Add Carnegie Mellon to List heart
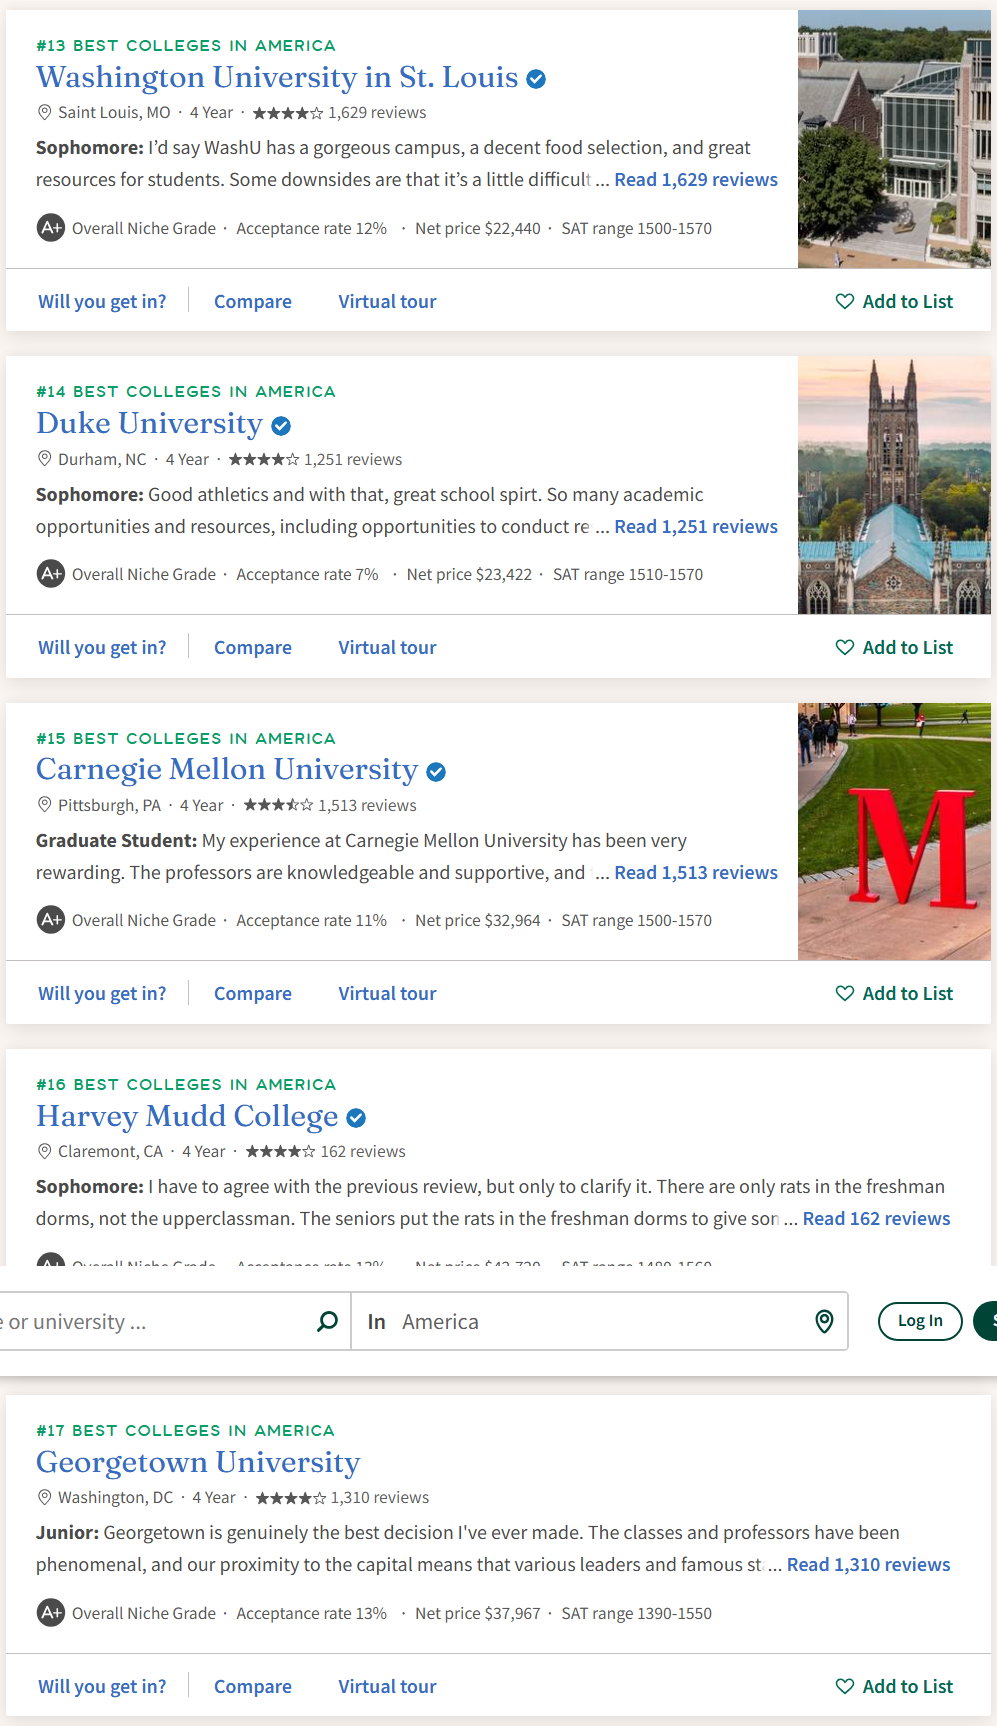 [x=845, y=993]
